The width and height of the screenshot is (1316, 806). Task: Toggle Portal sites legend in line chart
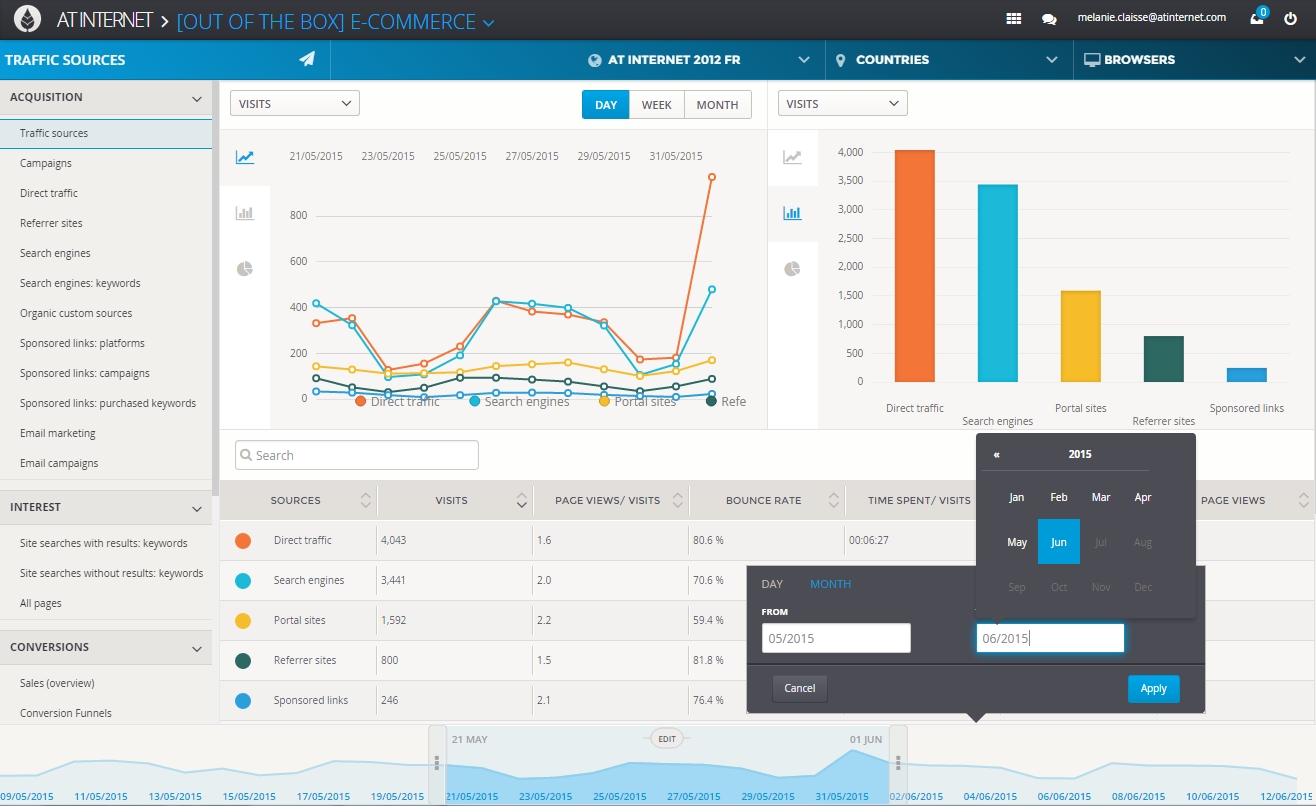[637, 401]
